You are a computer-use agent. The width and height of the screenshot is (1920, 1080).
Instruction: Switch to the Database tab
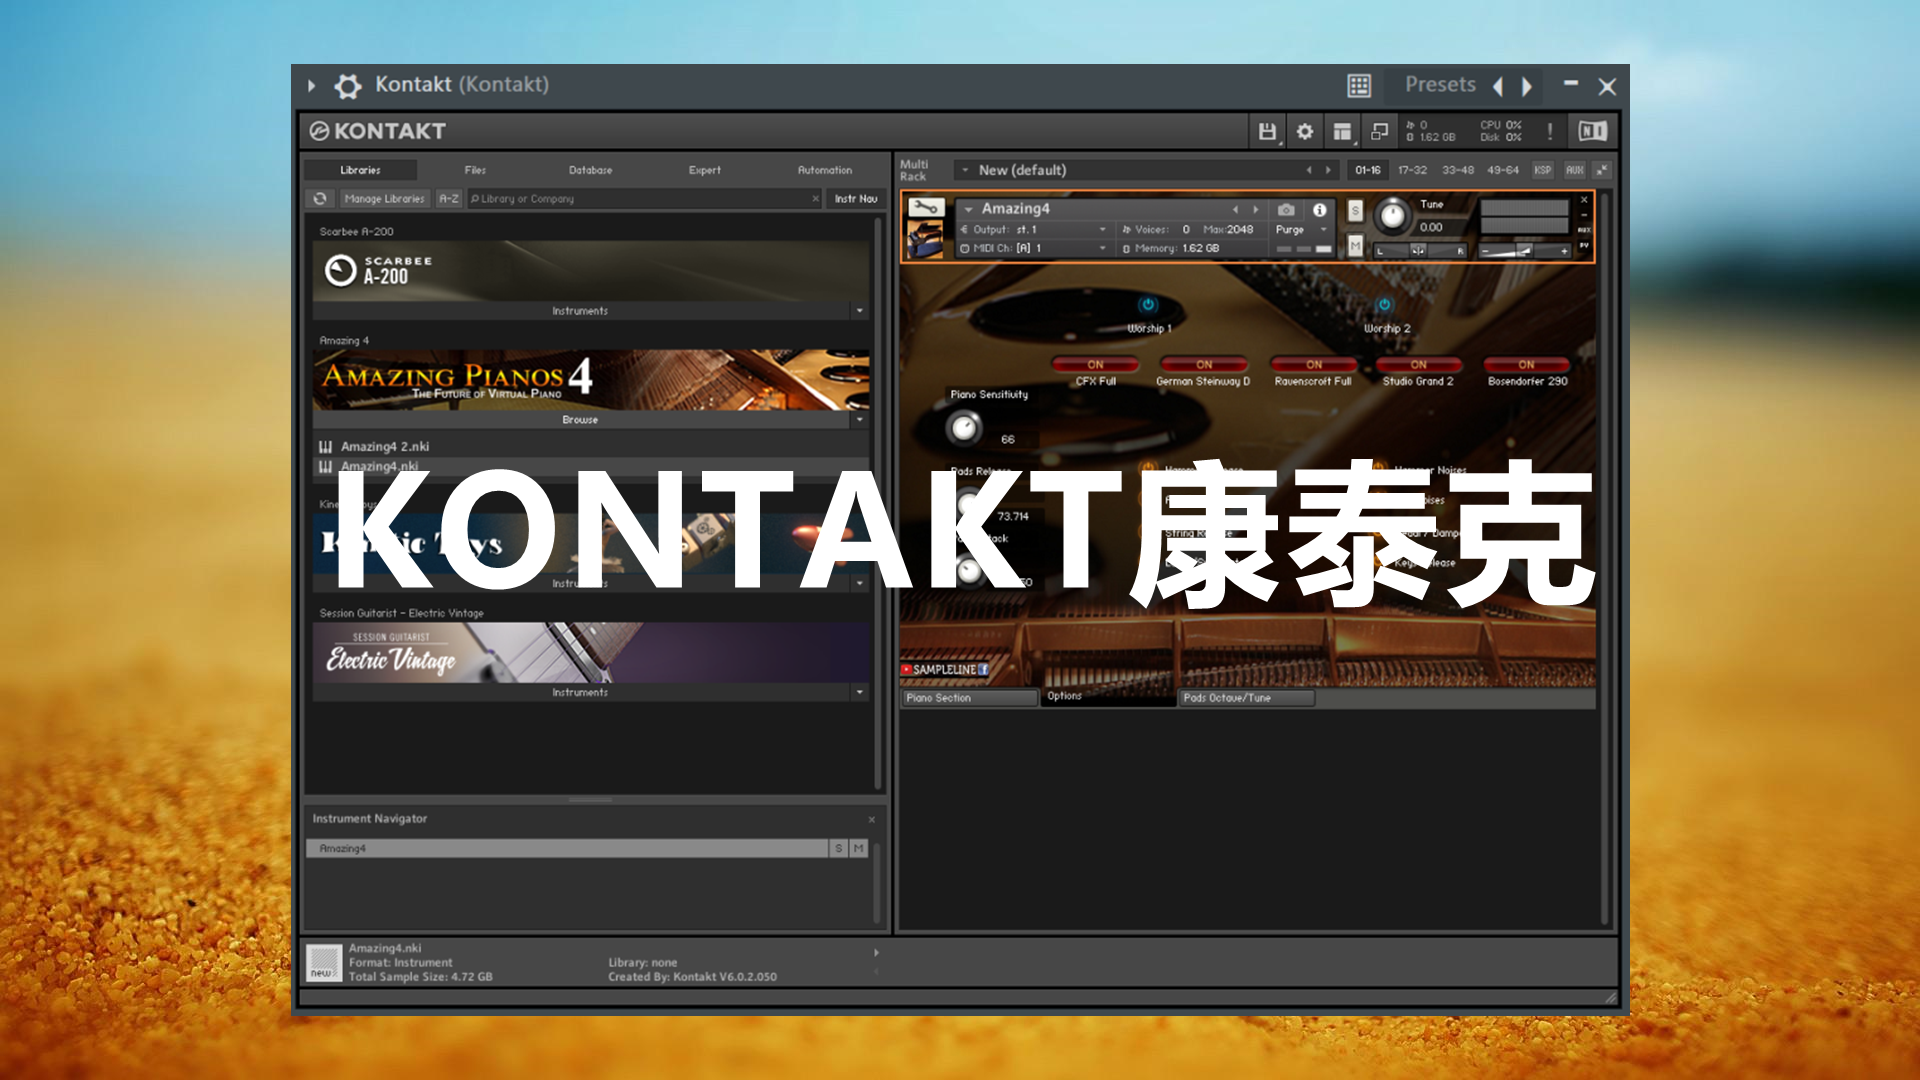pyautogui.click(x=590, y=171)
